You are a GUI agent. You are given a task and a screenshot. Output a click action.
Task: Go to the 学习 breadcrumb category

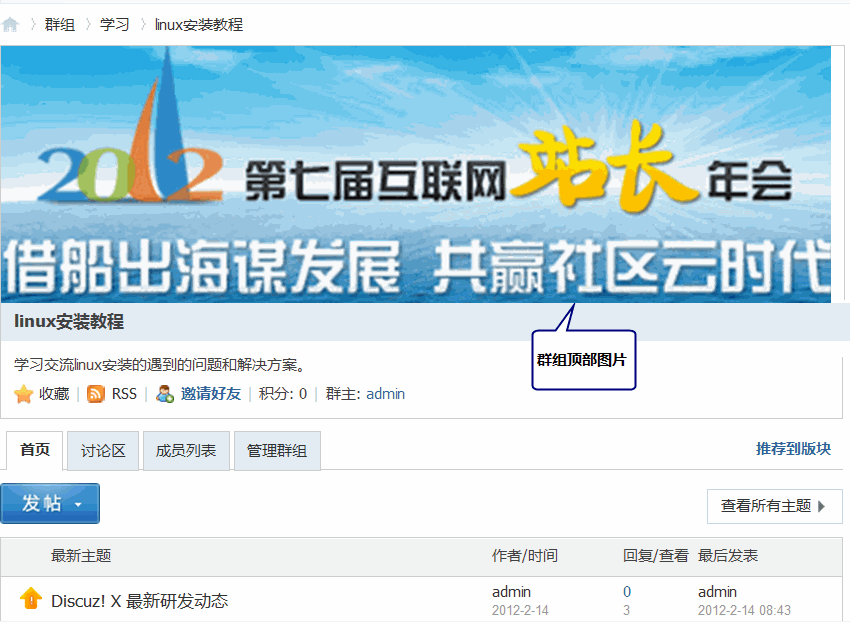click(x=115, y=25)
